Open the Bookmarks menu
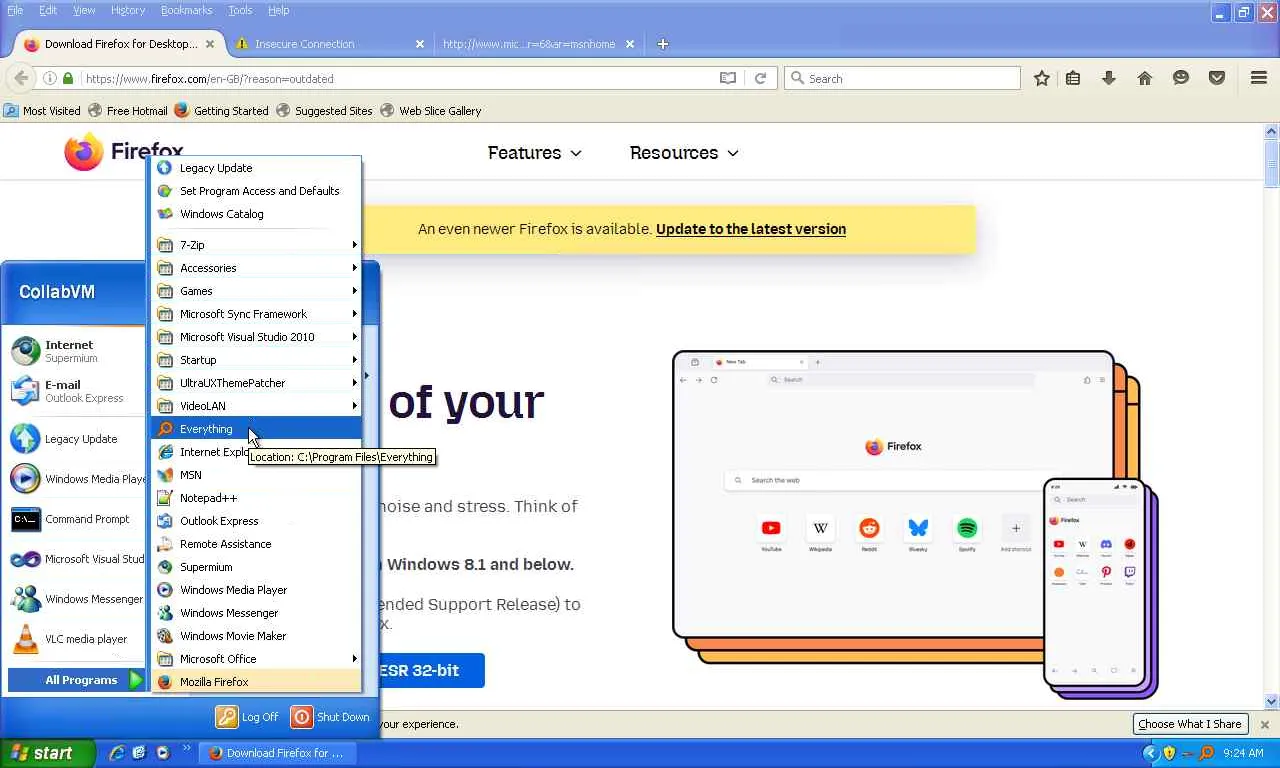 pyautogui.click(x=186, y=10)
